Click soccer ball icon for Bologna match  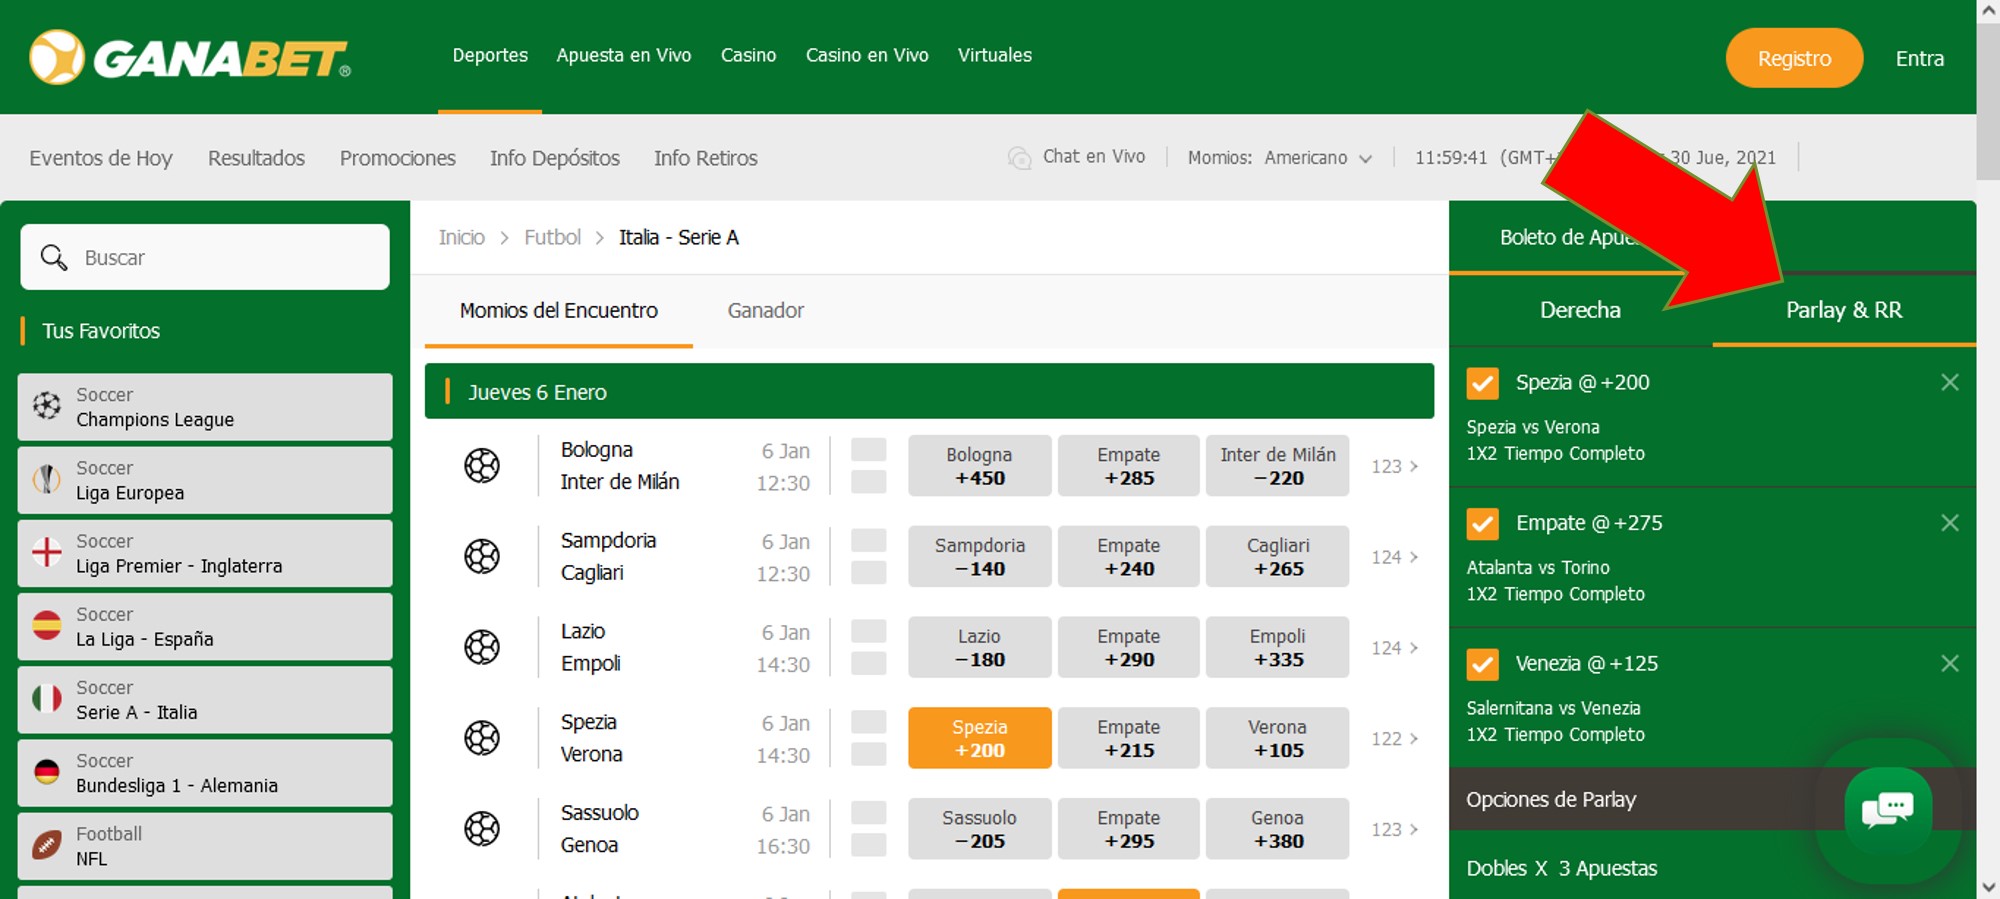[482, 465]
